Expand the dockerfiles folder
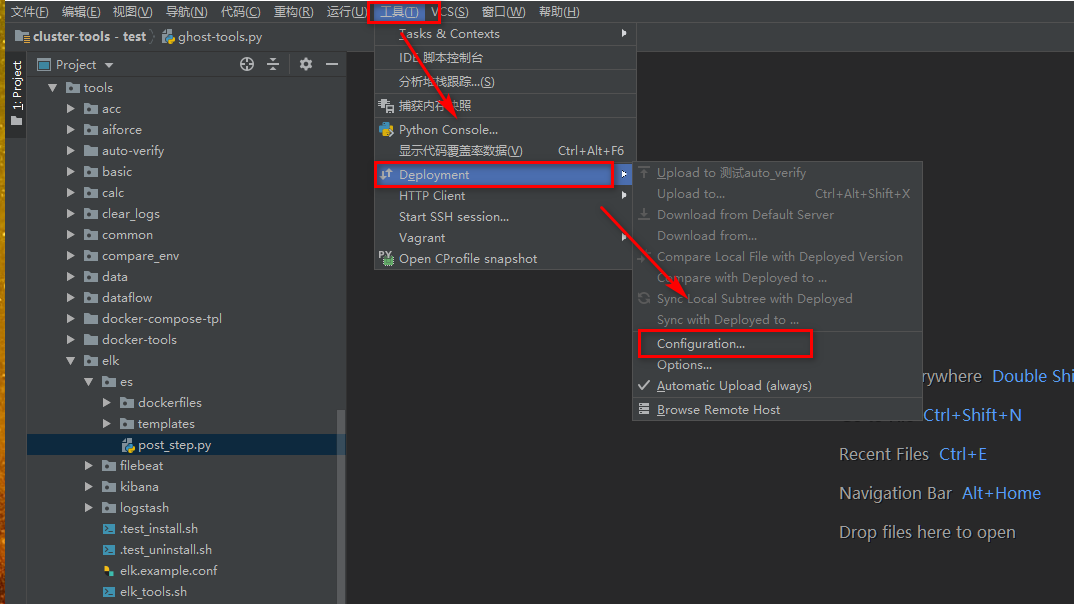 click(107, 403)
